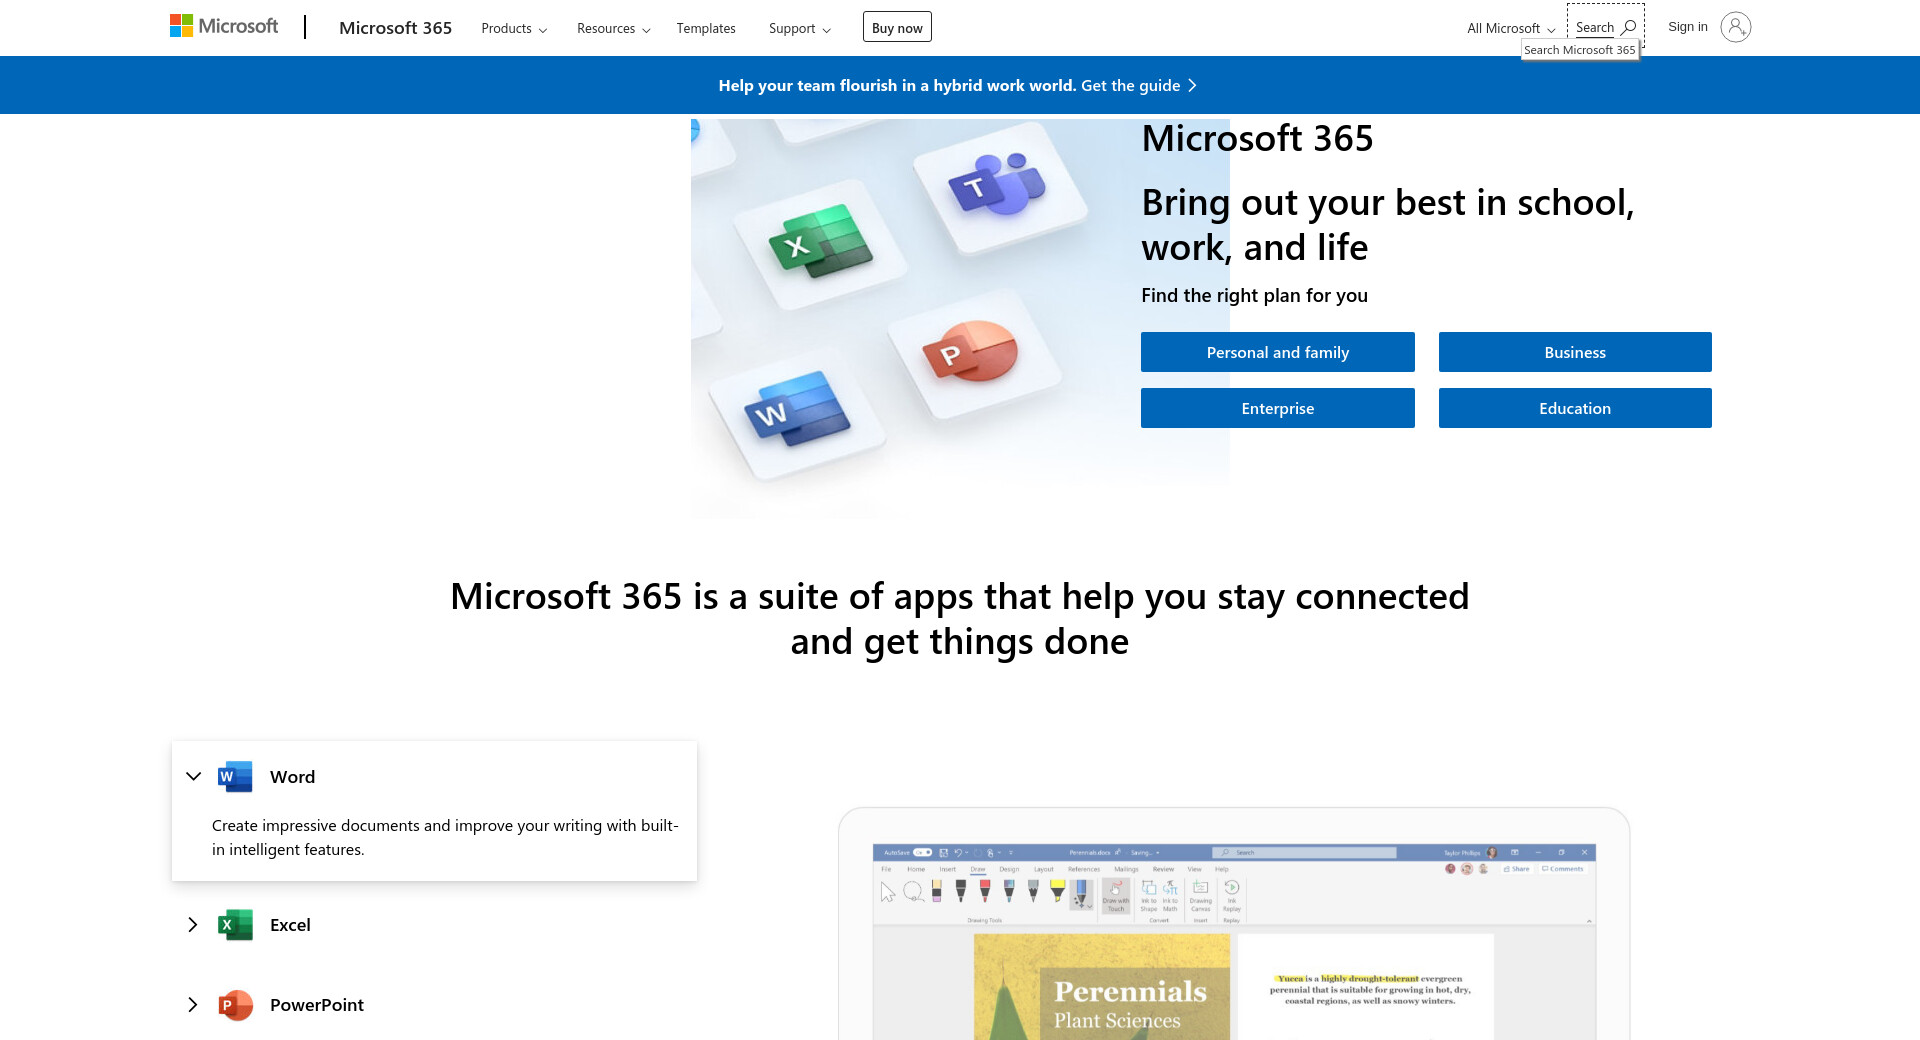Expand the Support dropdown menu
This screenshot has height=1040, width=1920.
[799, 28]
